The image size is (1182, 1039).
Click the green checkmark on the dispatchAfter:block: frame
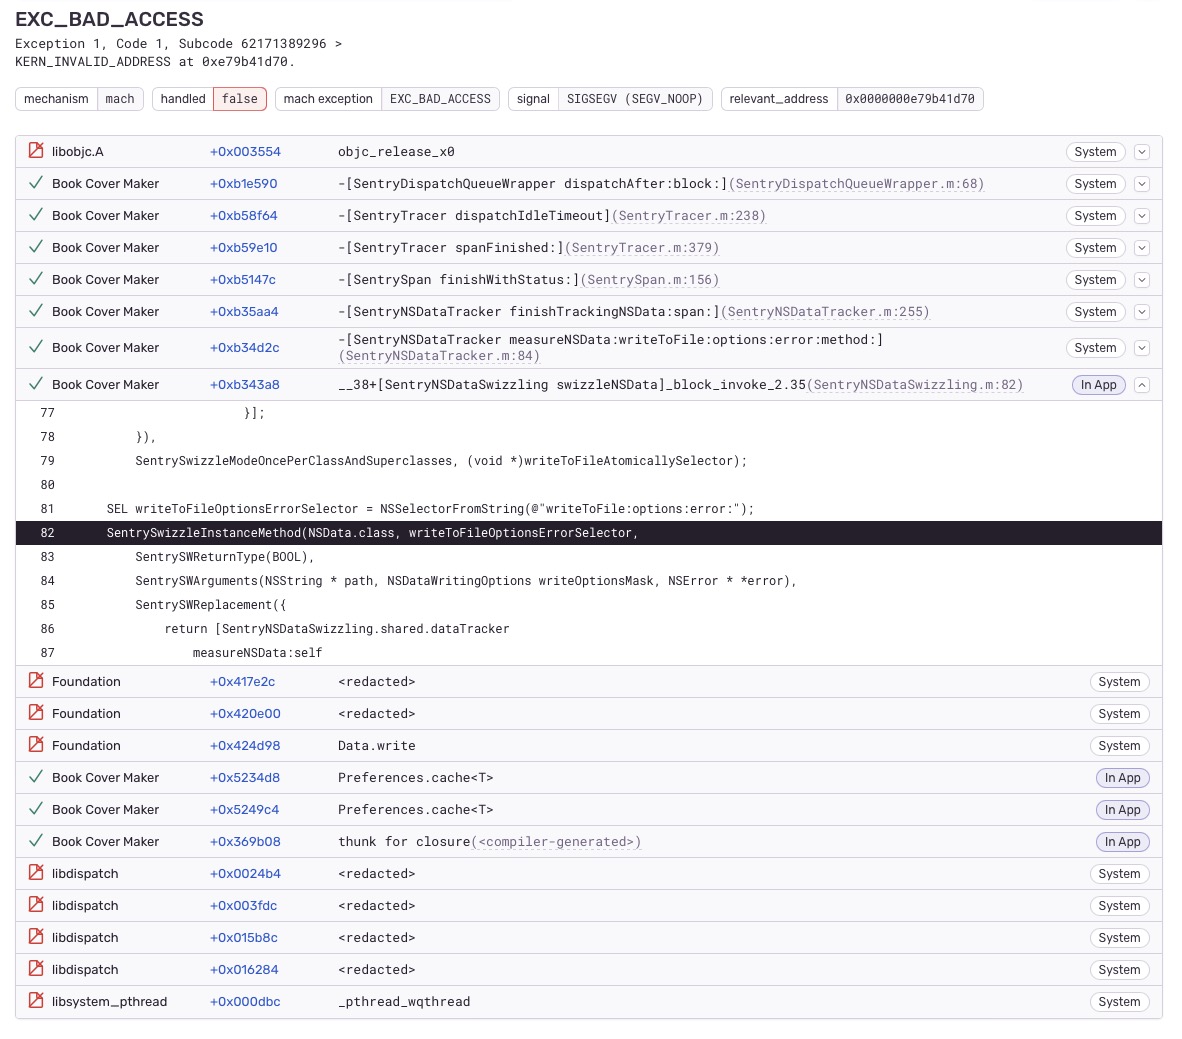[36, 183]
